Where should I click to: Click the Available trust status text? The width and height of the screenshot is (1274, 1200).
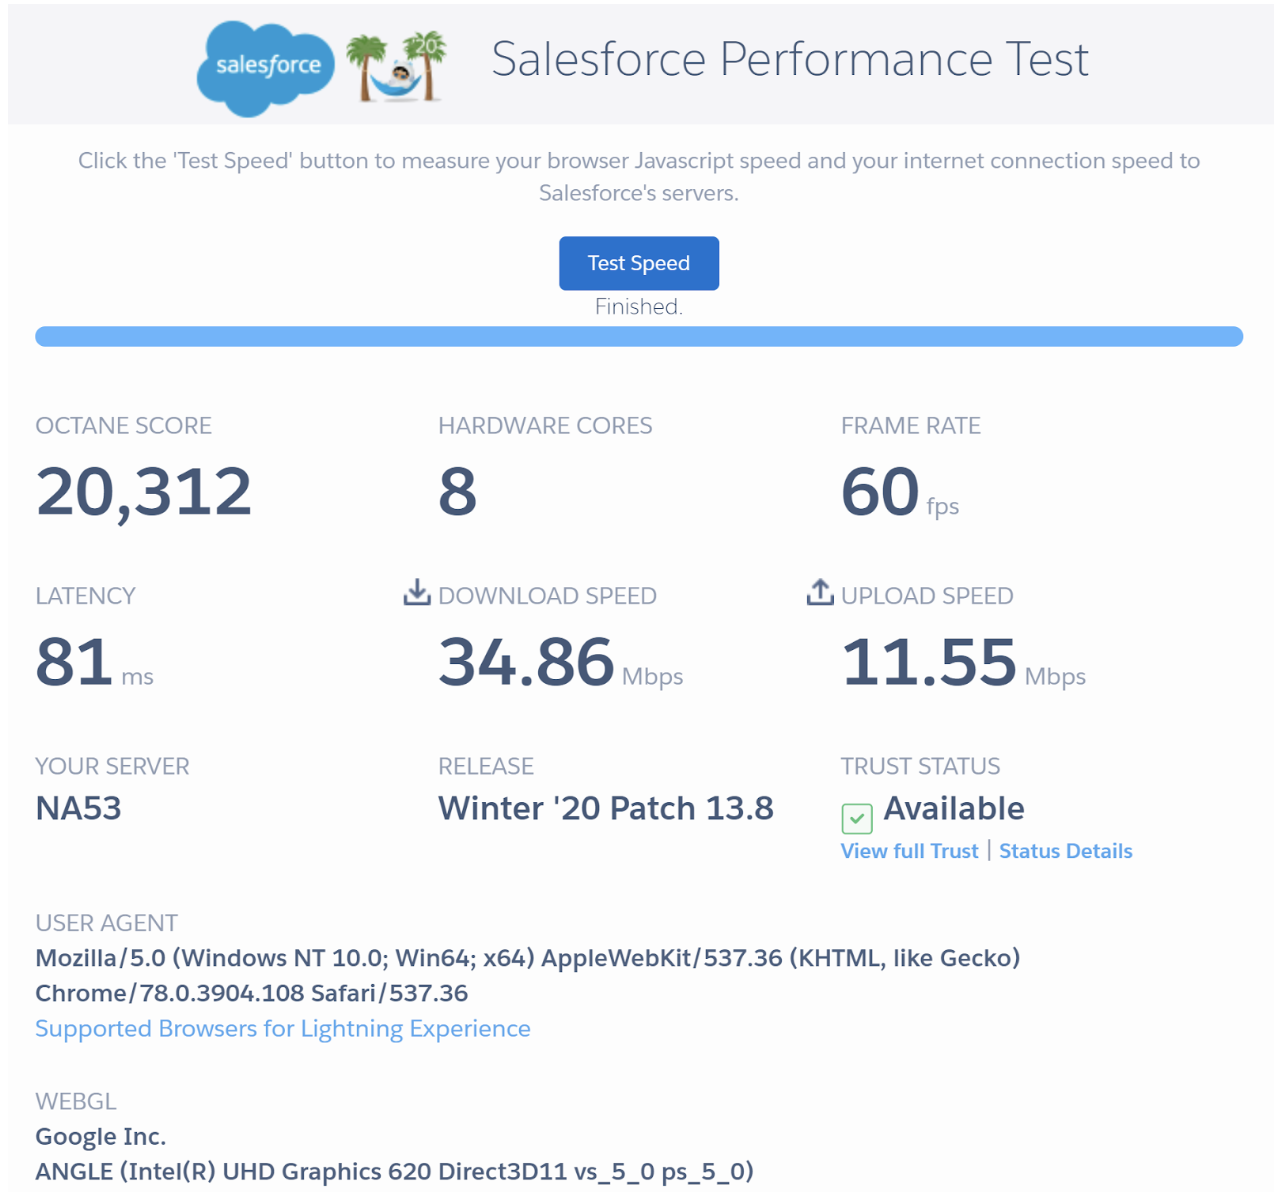click(954, 808)
